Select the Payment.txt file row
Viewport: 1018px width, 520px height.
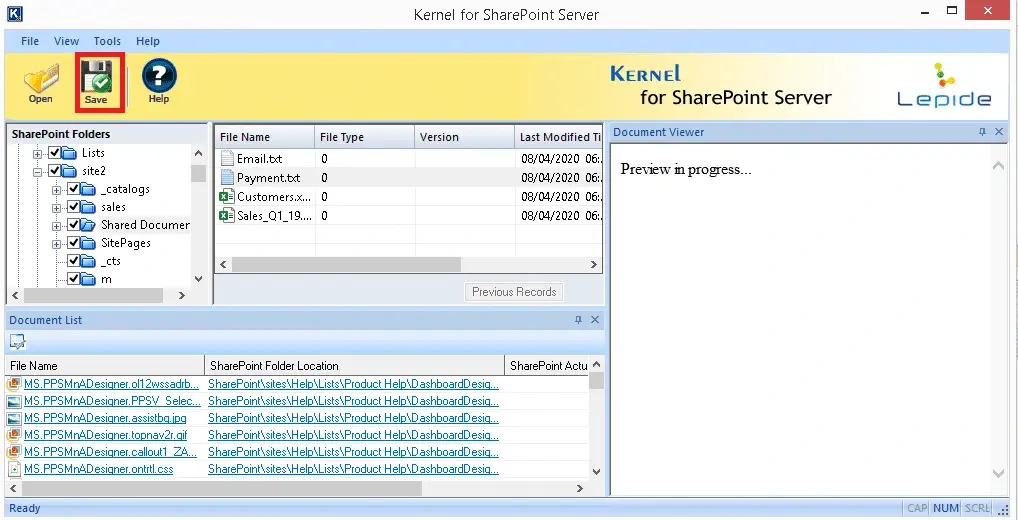(408, 177)
